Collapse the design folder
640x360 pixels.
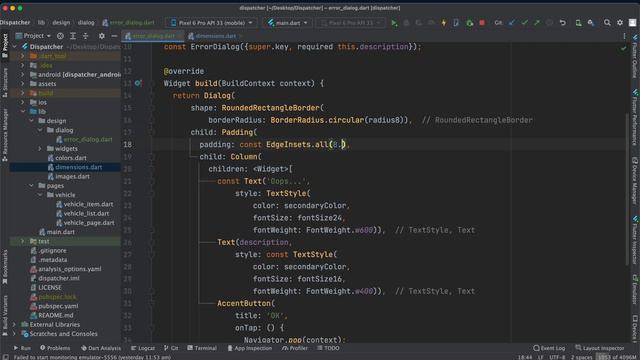click(31, 121)
